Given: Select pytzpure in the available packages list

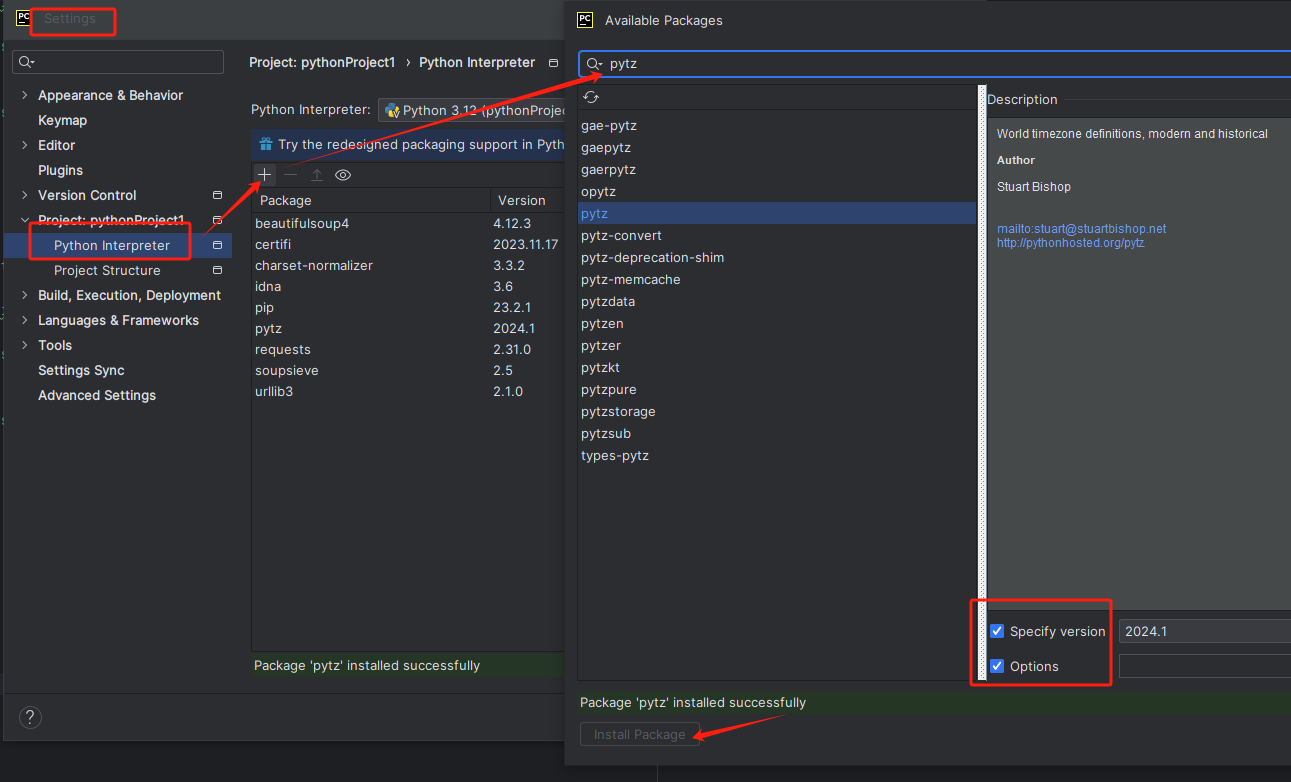Looking at the screenshot, I should pyautogui.click(x=777, y=389).
